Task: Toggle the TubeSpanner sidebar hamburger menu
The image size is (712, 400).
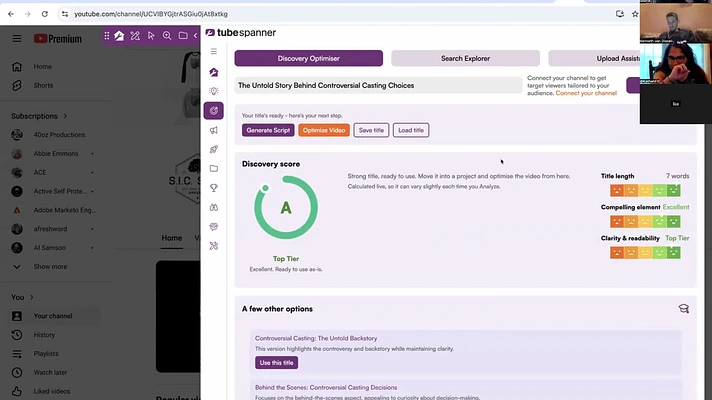Action: point(214,52)
